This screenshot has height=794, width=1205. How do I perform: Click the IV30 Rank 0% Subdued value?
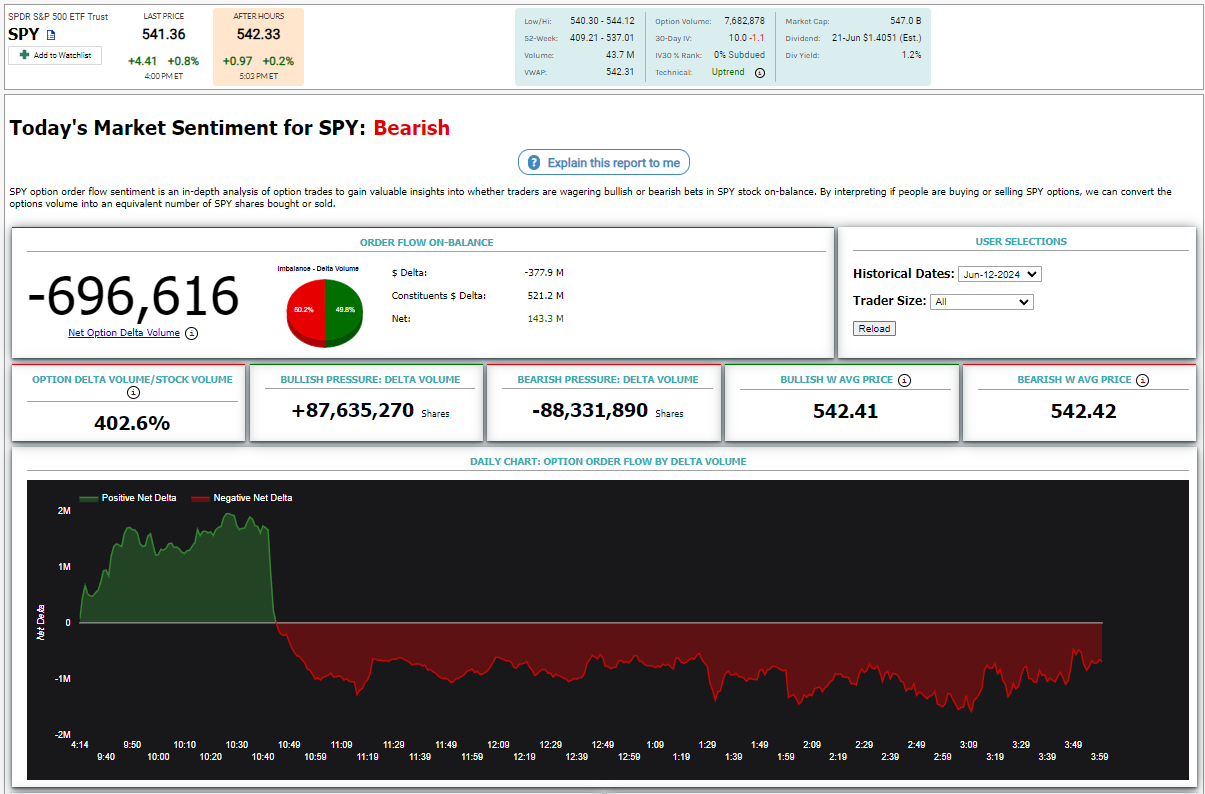(739, 55)
